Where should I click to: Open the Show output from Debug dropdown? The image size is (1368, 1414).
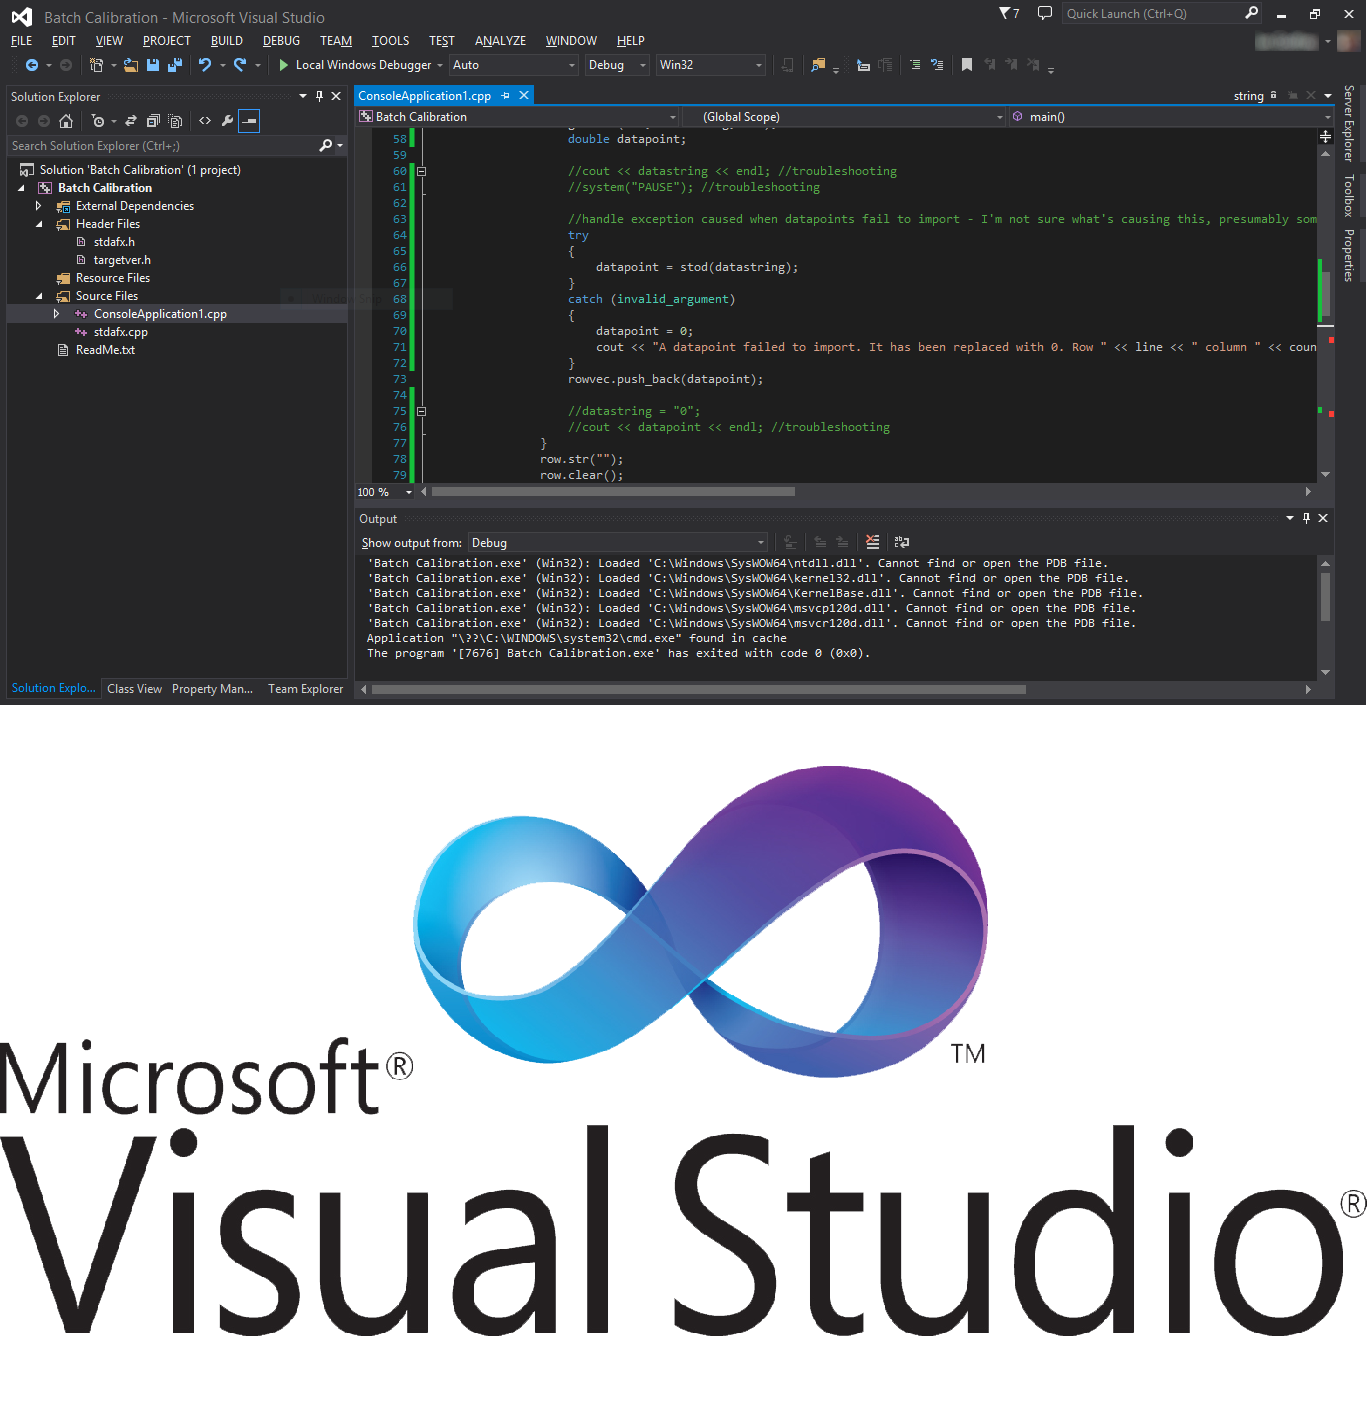coord(618,543)
